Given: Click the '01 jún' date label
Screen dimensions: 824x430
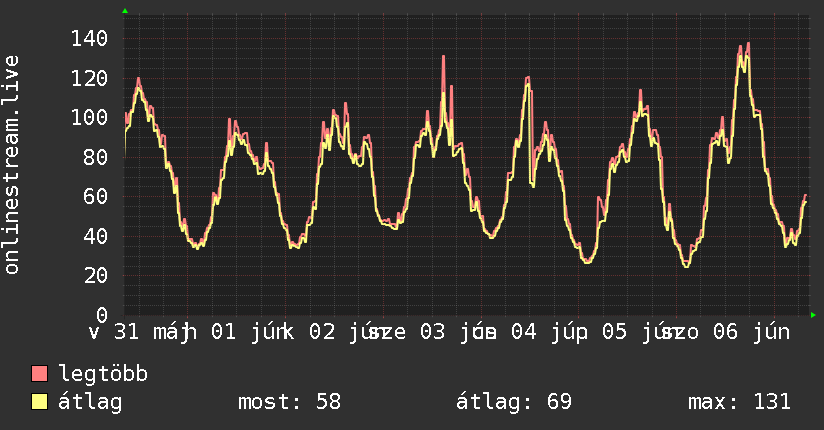Looking at the screenshot, I should (250, 332).
